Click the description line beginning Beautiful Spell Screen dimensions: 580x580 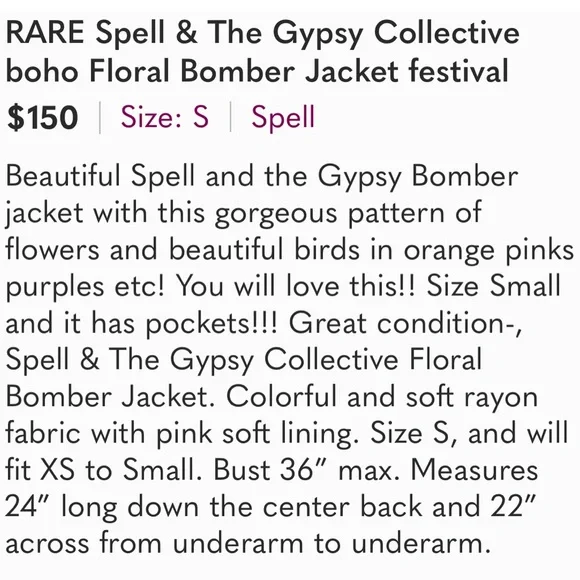[262, 176]
